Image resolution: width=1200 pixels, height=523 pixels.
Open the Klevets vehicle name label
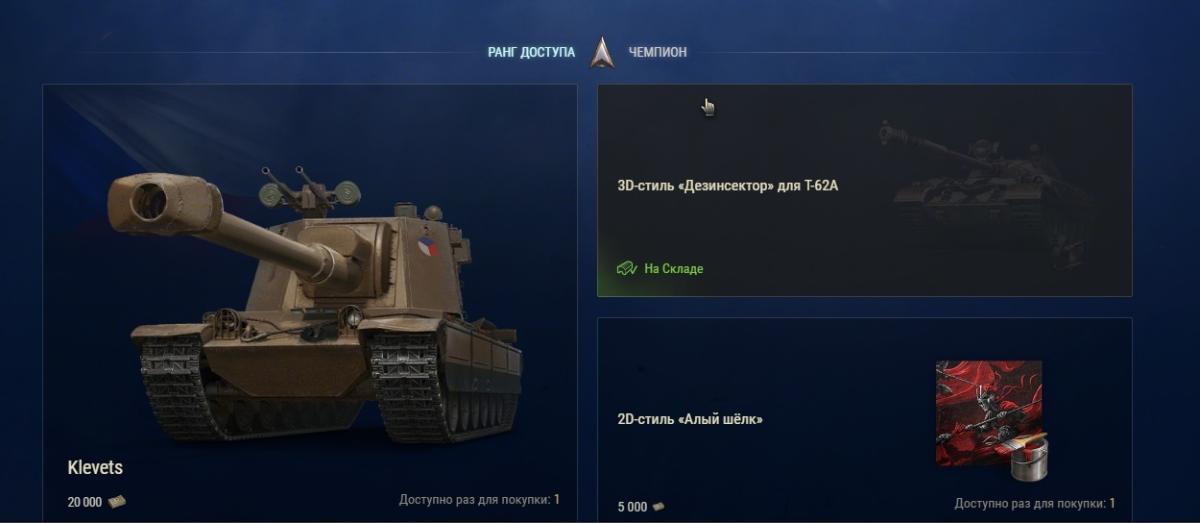click(95, 468)
